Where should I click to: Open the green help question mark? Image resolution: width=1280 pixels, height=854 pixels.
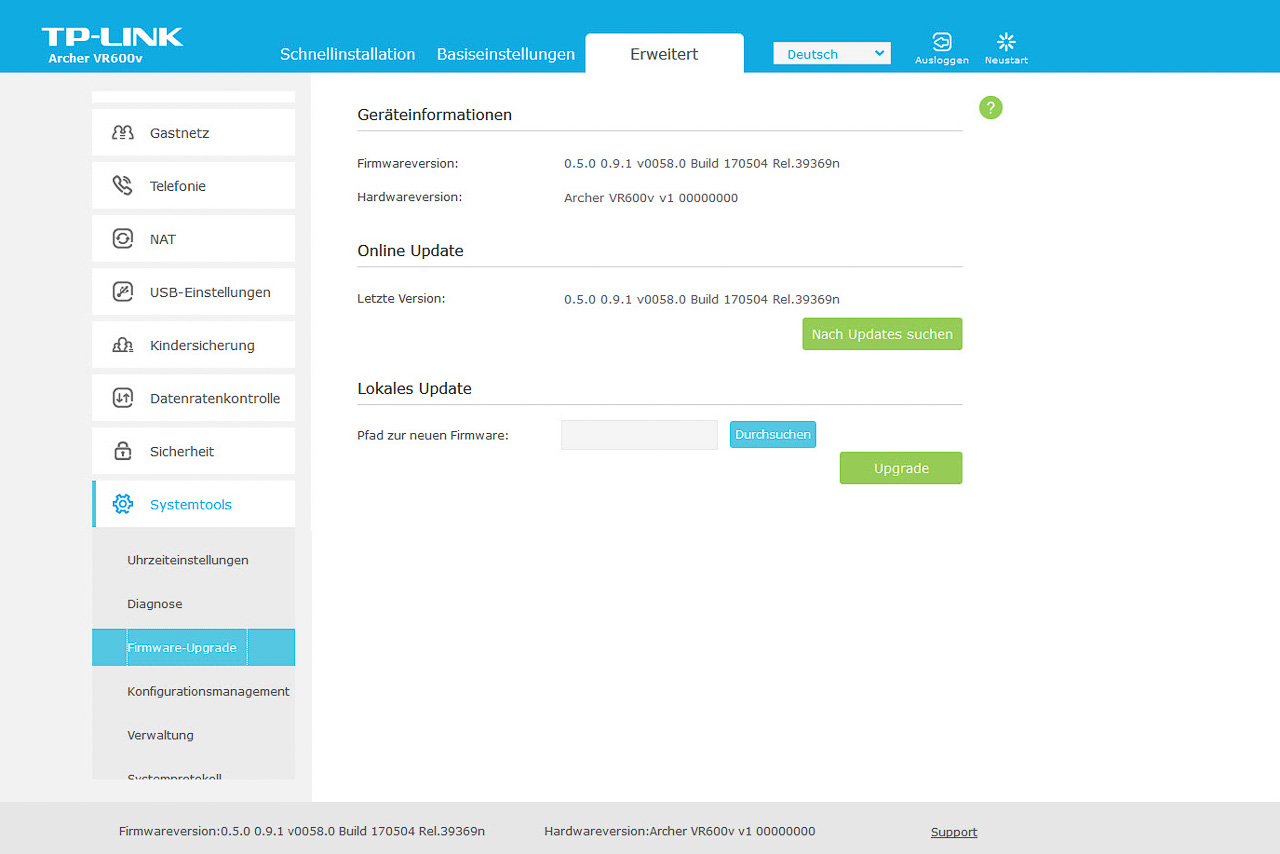pyautogui.click(x=990, y=108)
